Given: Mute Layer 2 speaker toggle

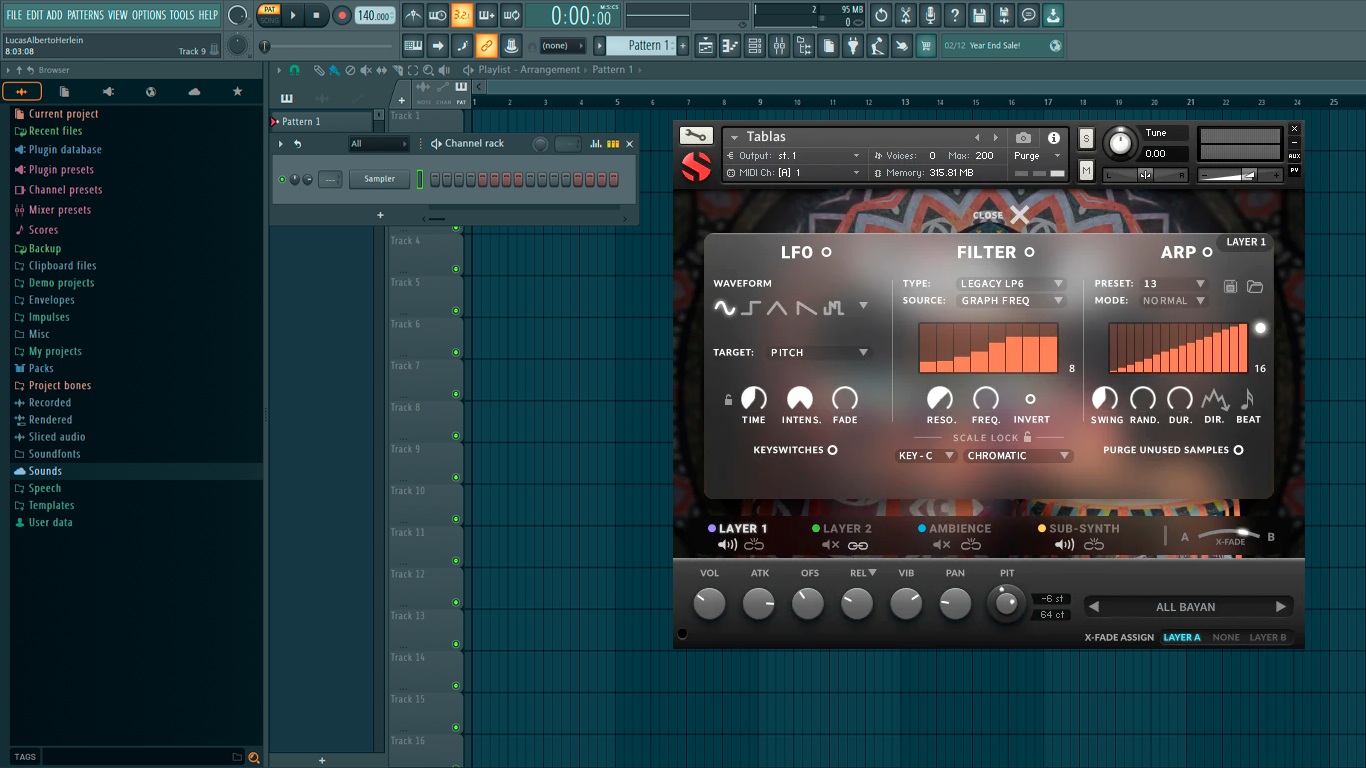Looking at the screenshot, I should [830, 545].
